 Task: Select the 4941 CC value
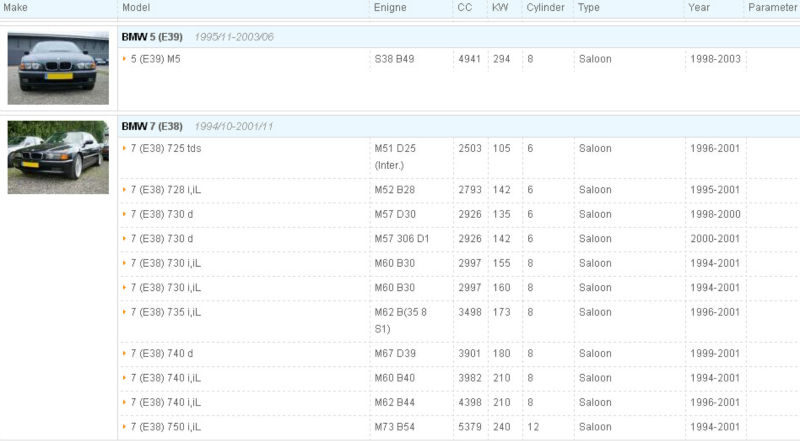pos(469,59)
